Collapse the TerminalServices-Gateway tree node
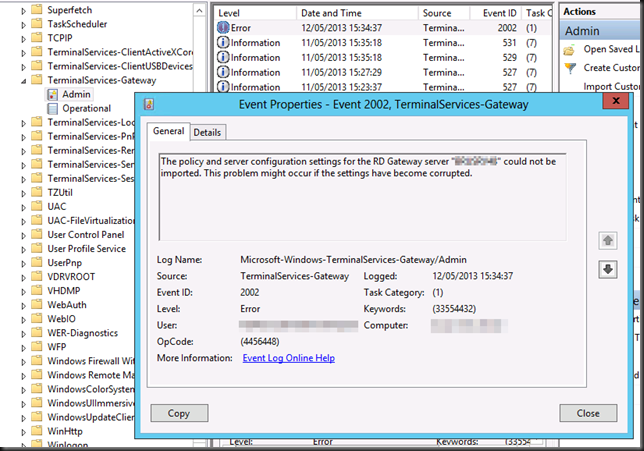This screenshot has width=644, height=451. [23, 81]
